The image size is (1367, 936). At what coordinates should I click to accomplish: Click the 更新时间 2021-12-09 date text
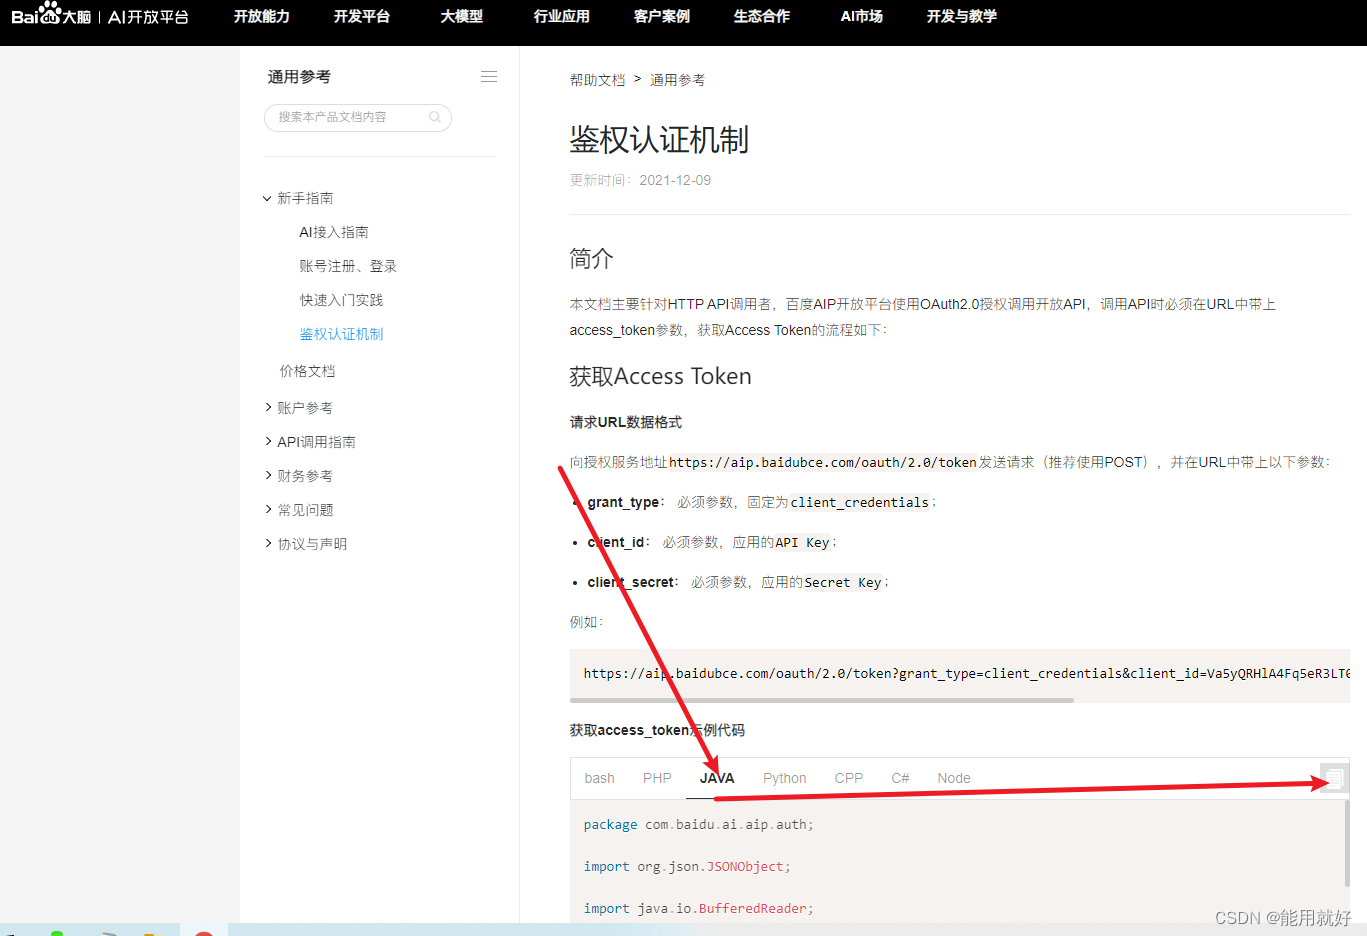click(640, 180)
